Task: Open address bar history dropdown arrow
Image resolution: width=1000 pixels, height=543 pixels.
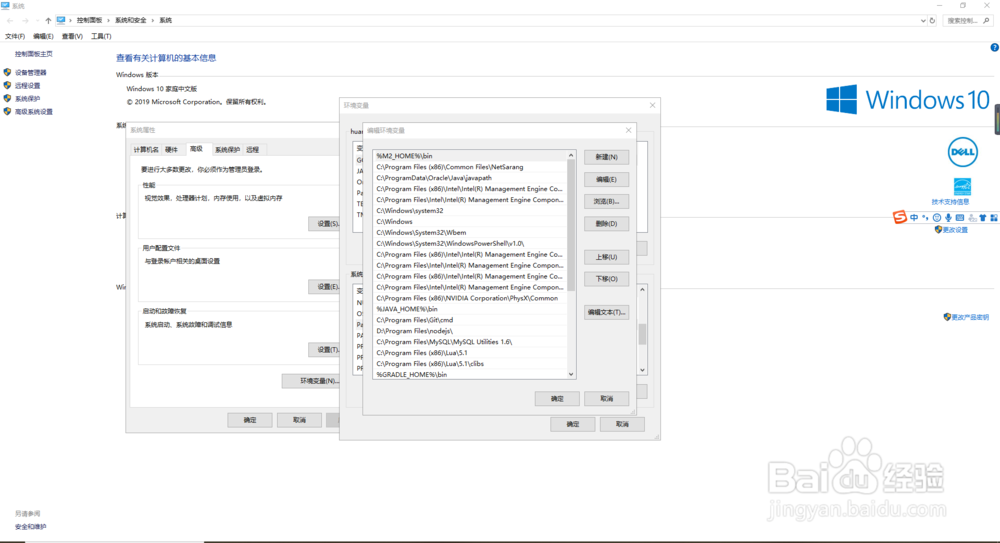Action: click(923, 20)
